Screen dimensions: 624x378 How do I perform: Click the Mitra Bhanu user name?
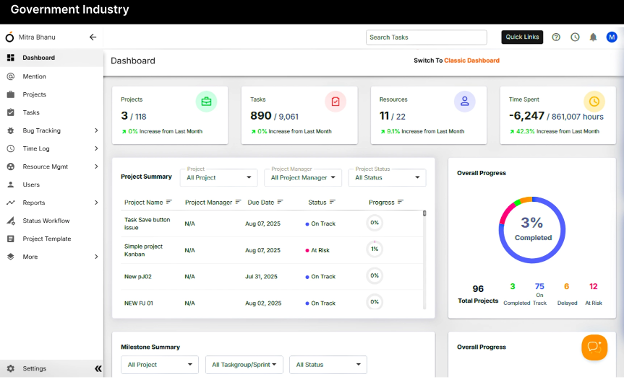coord(37,37)
